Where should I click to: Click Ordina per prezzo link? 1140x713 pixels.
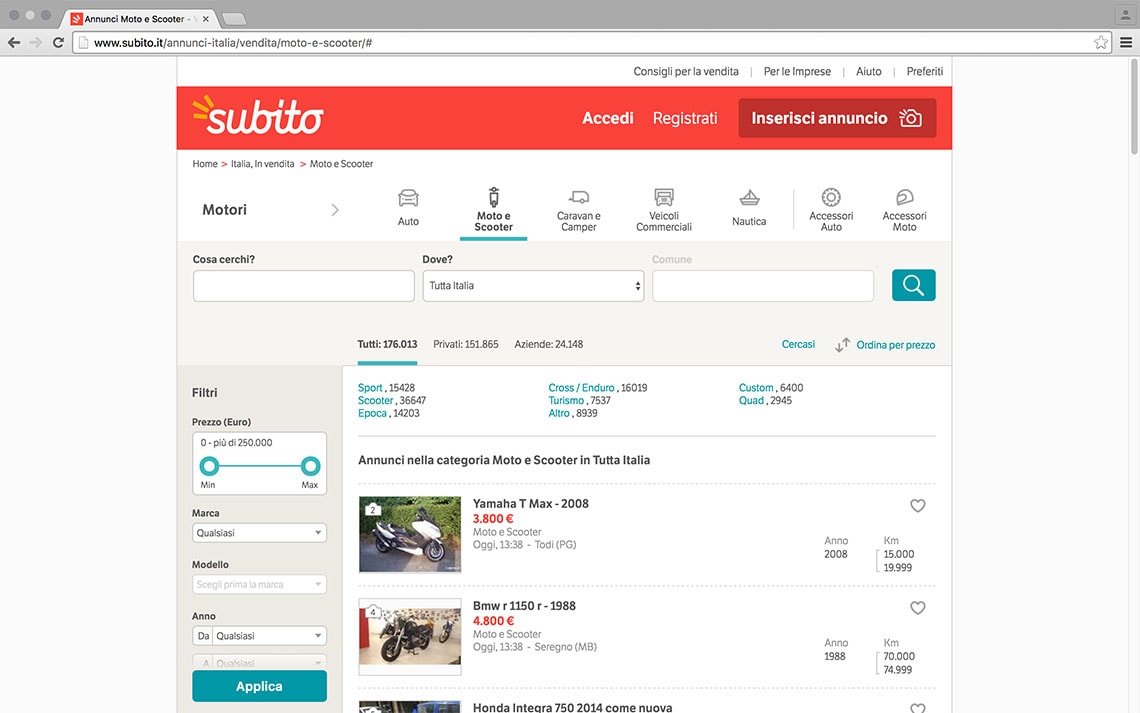(896, 345)
